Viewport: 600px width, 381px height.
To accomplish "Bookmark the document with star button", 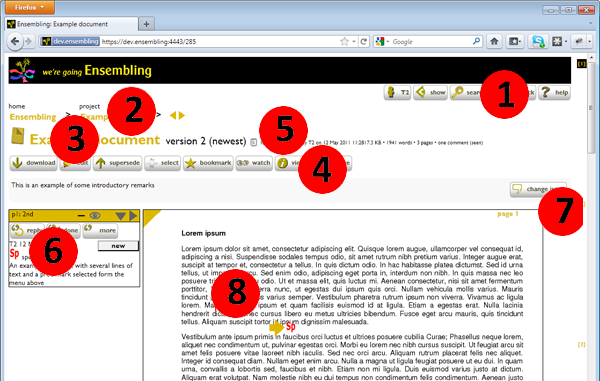I will [x=208, y=163].
